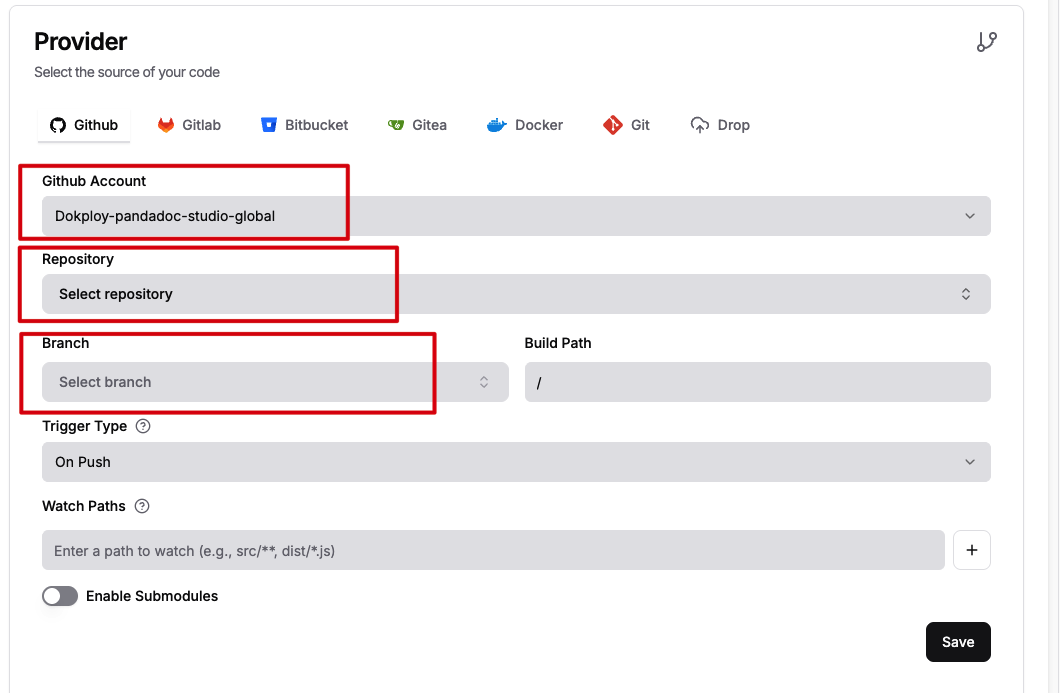Open the Select repository combo box
The image size is (1060, 693).
(516, 294)
